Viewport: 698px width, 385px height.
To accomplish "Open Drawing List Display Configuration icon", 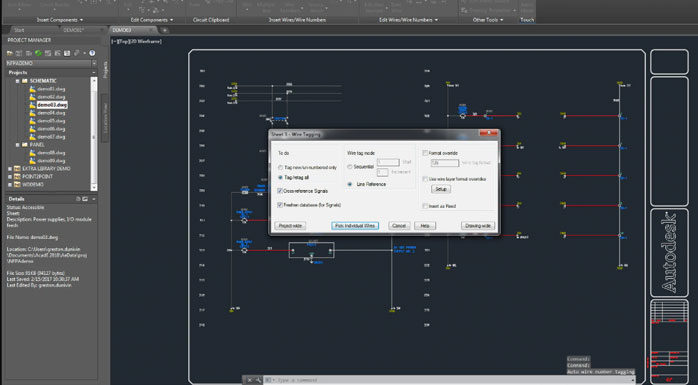I will tap(67, 53).
